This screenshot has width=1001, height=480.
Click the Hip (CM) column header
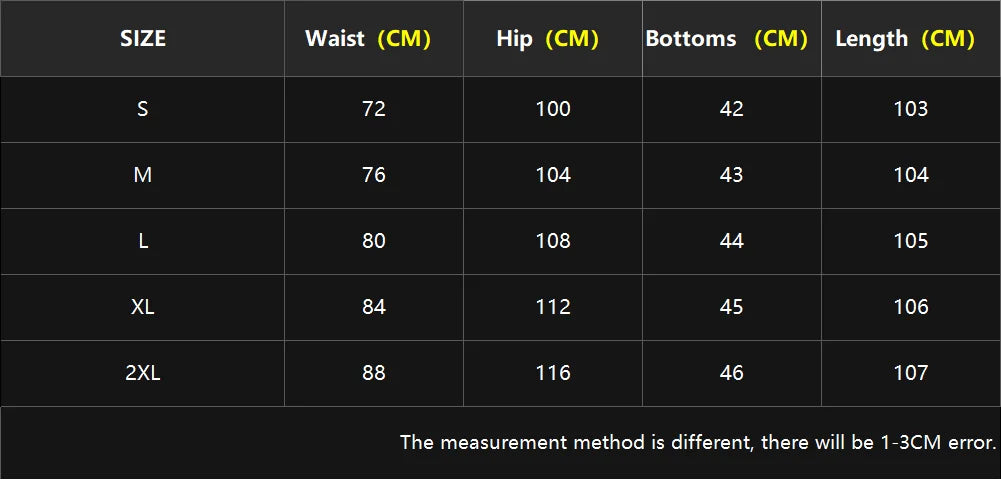click(547, 39)
